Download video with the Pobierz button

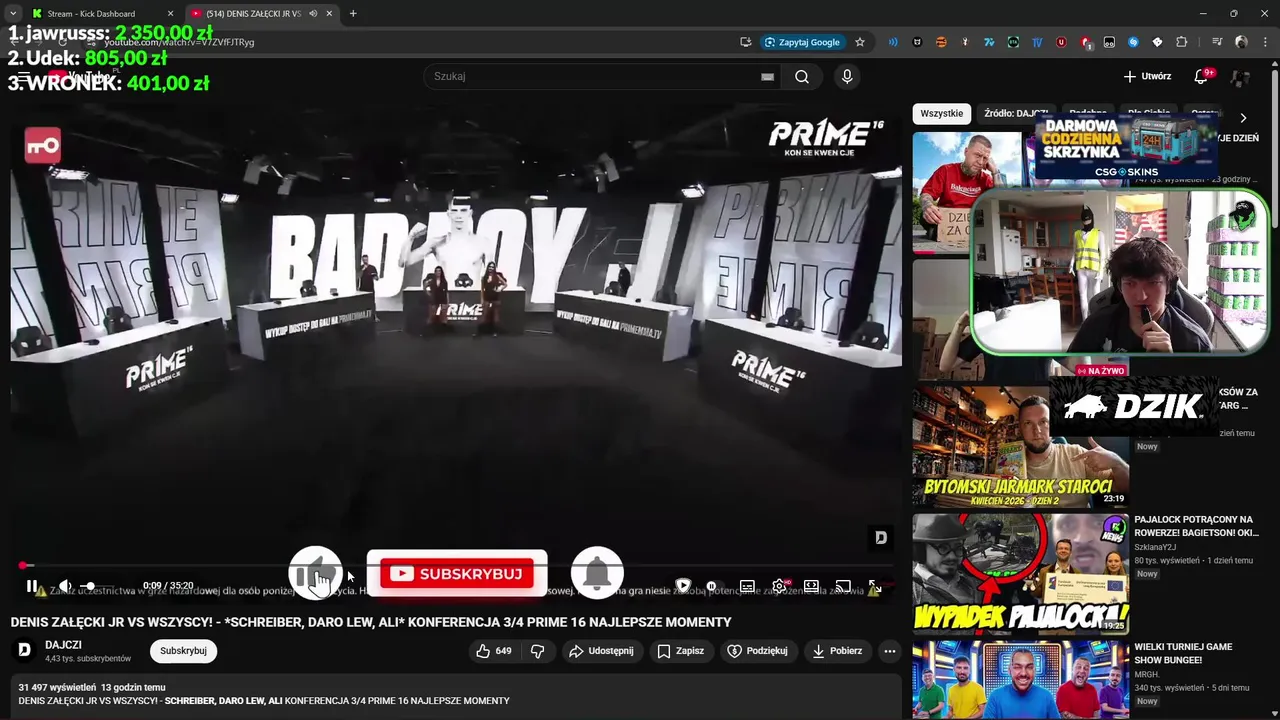[x=837, y=651]
